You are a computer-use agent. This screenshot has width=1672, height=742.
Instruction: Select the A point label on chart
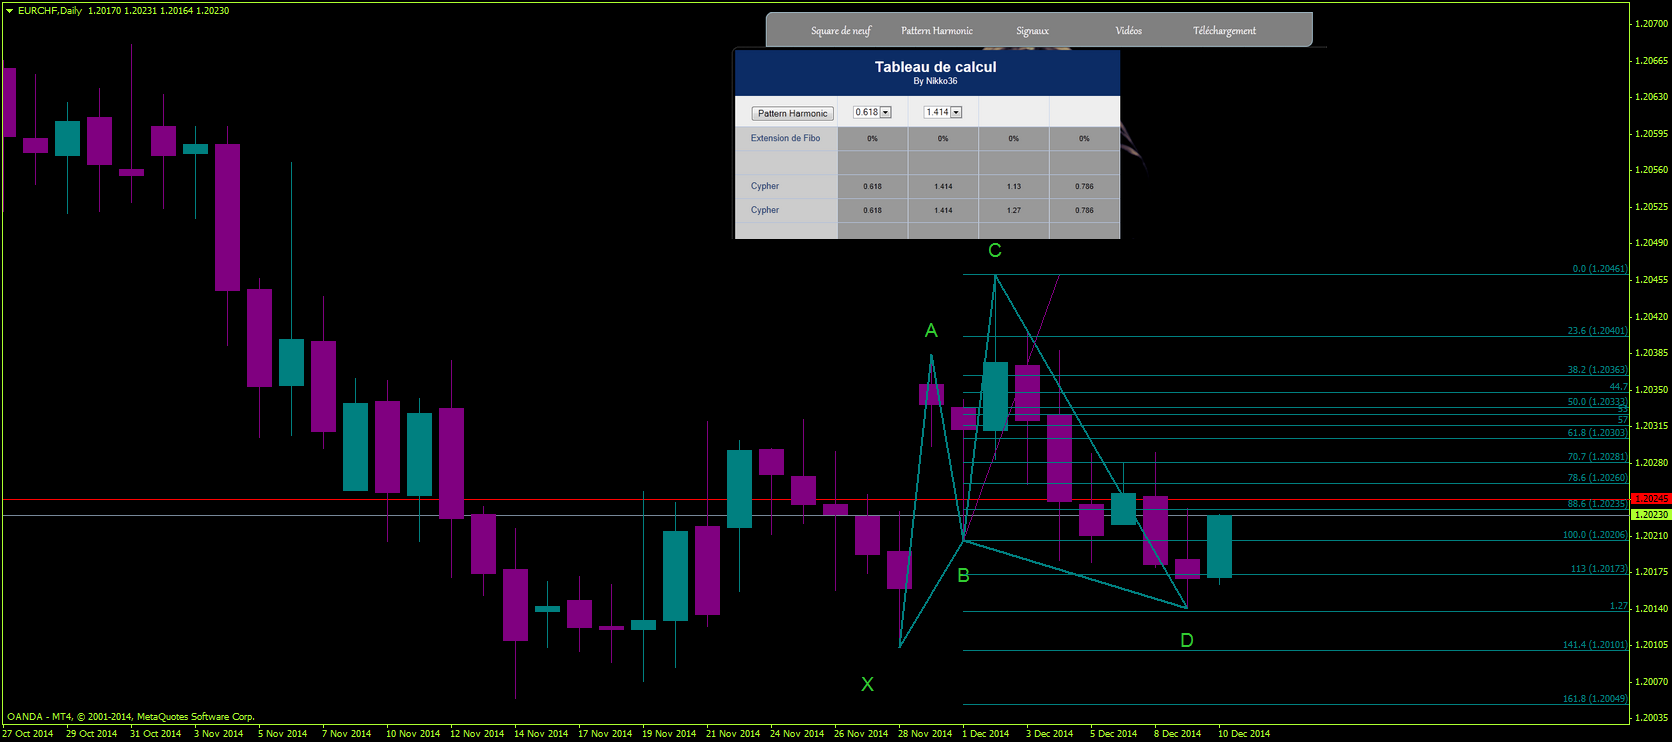[931, 330]
